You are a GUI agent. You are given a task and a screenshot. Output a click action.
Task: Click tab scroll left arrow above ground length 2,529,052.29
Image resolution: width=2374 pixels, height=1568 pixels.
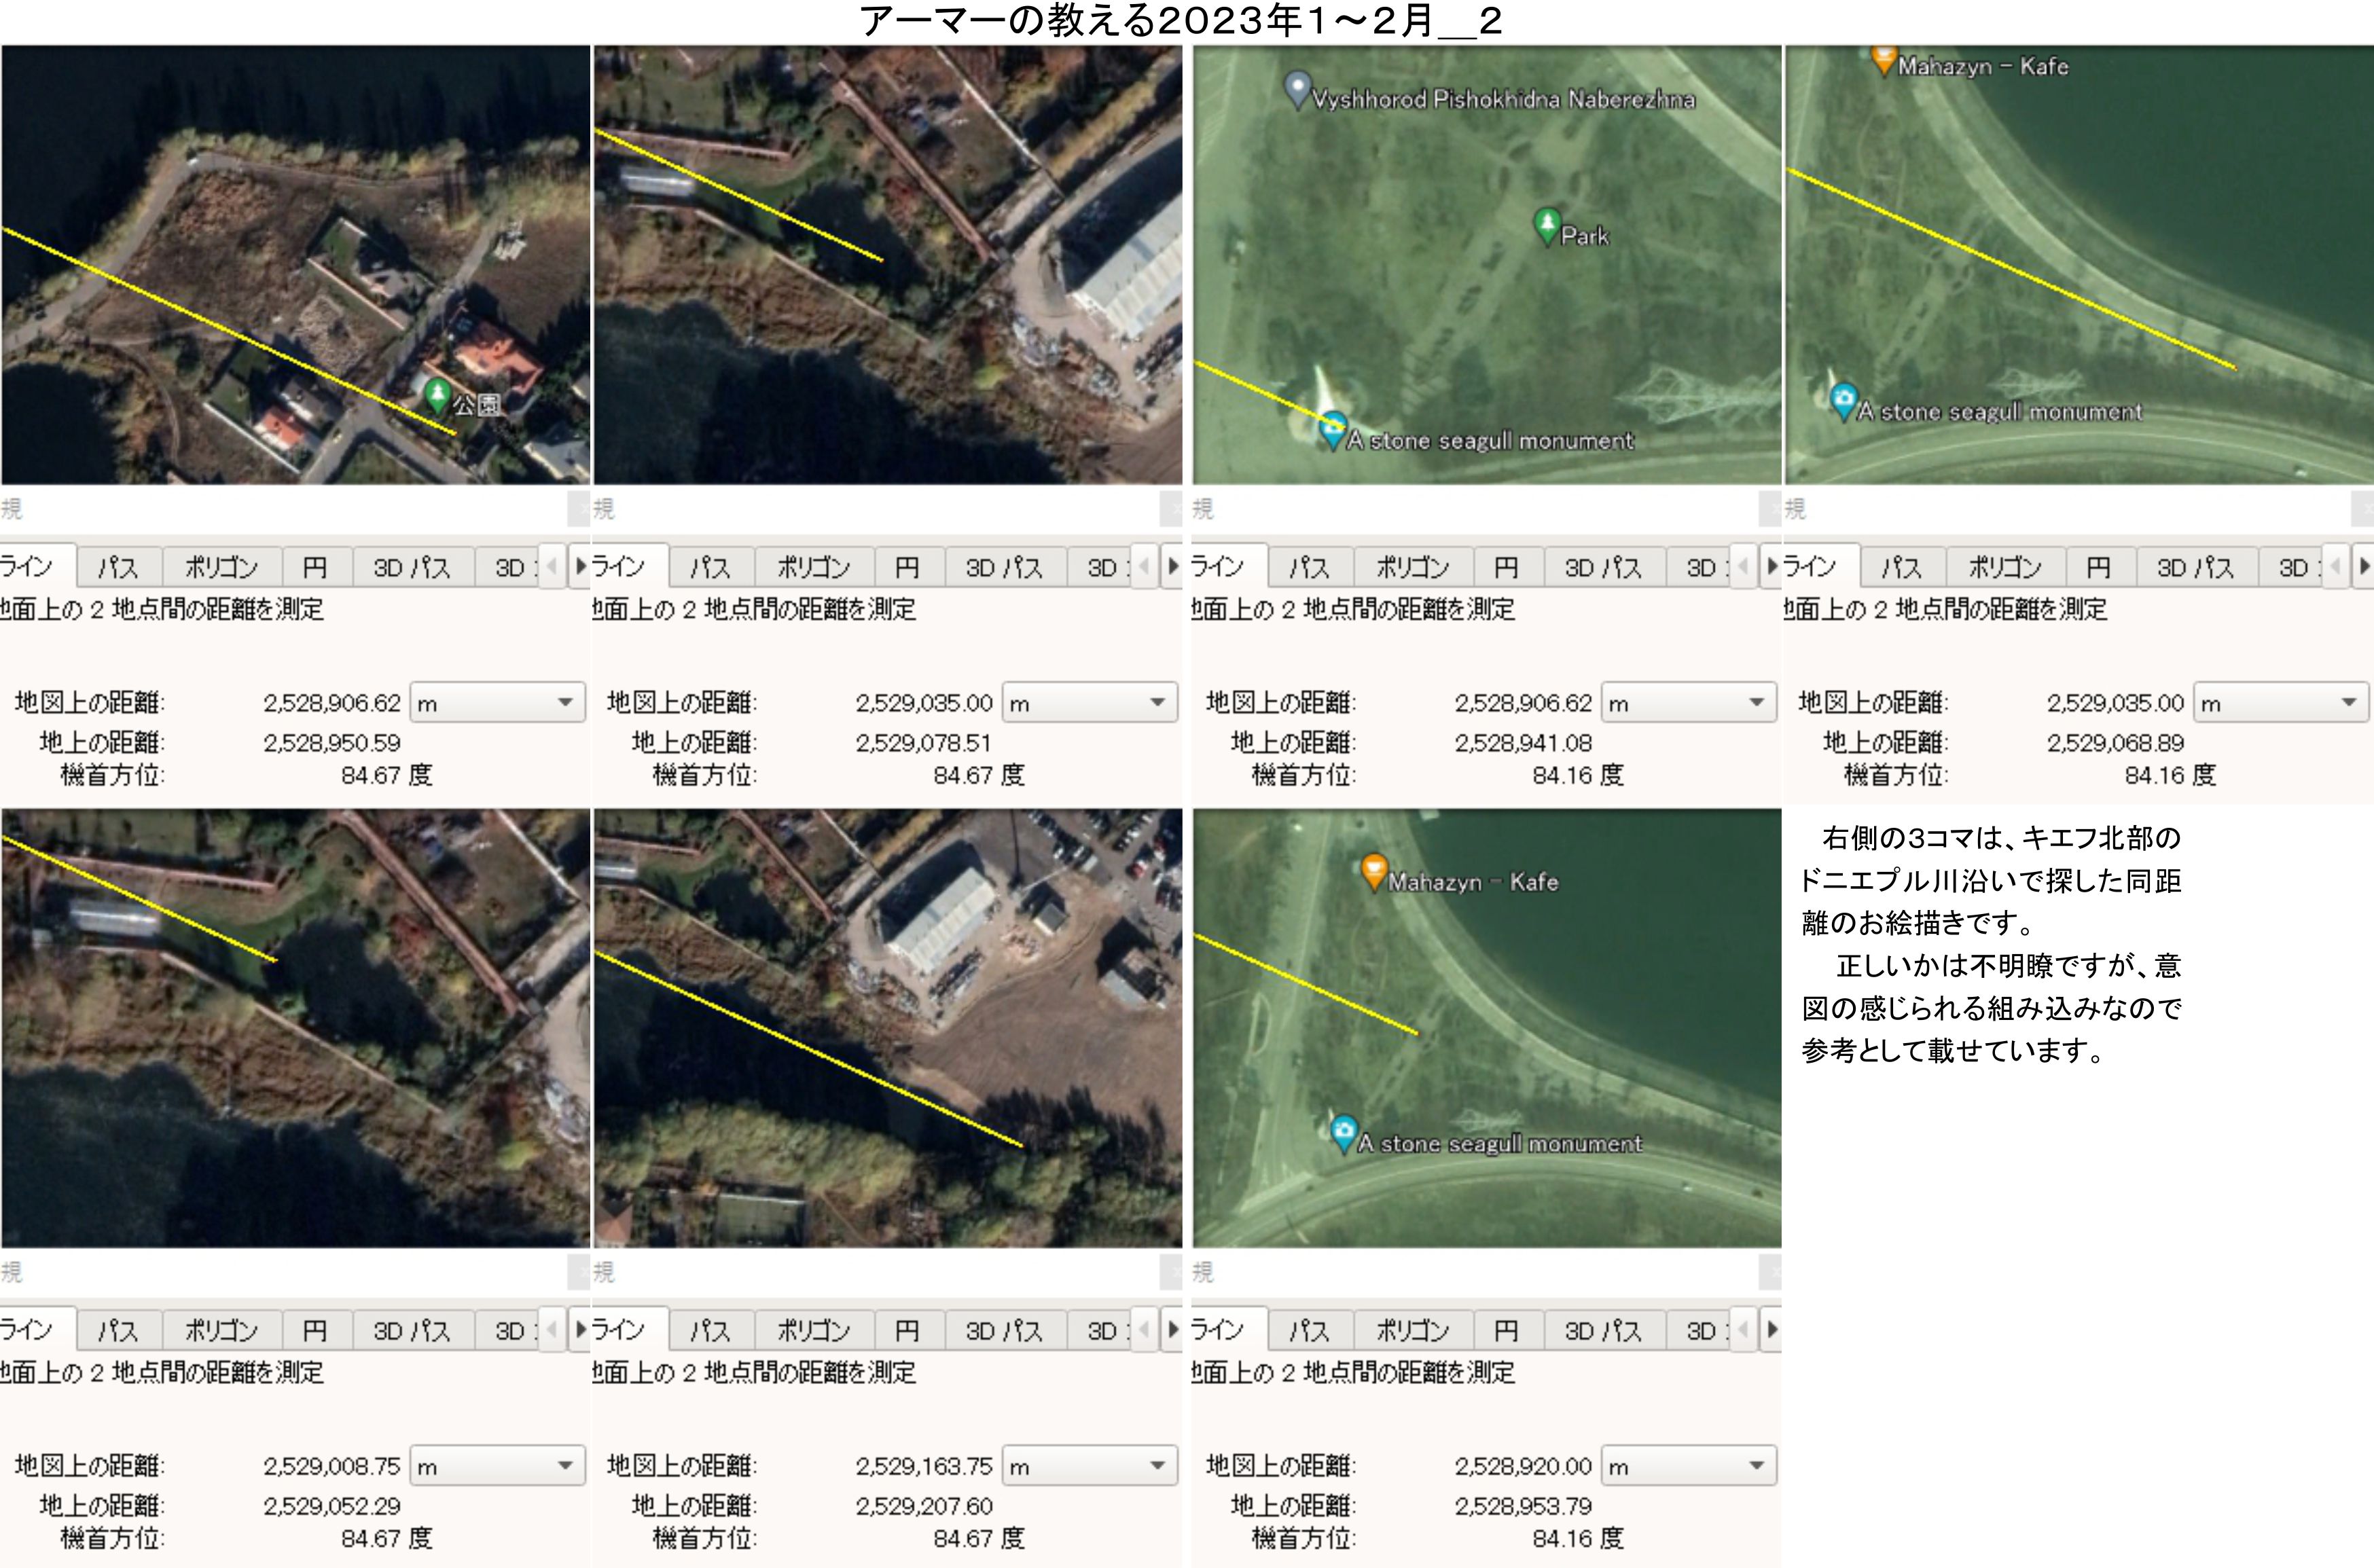tap(552, 1330)
